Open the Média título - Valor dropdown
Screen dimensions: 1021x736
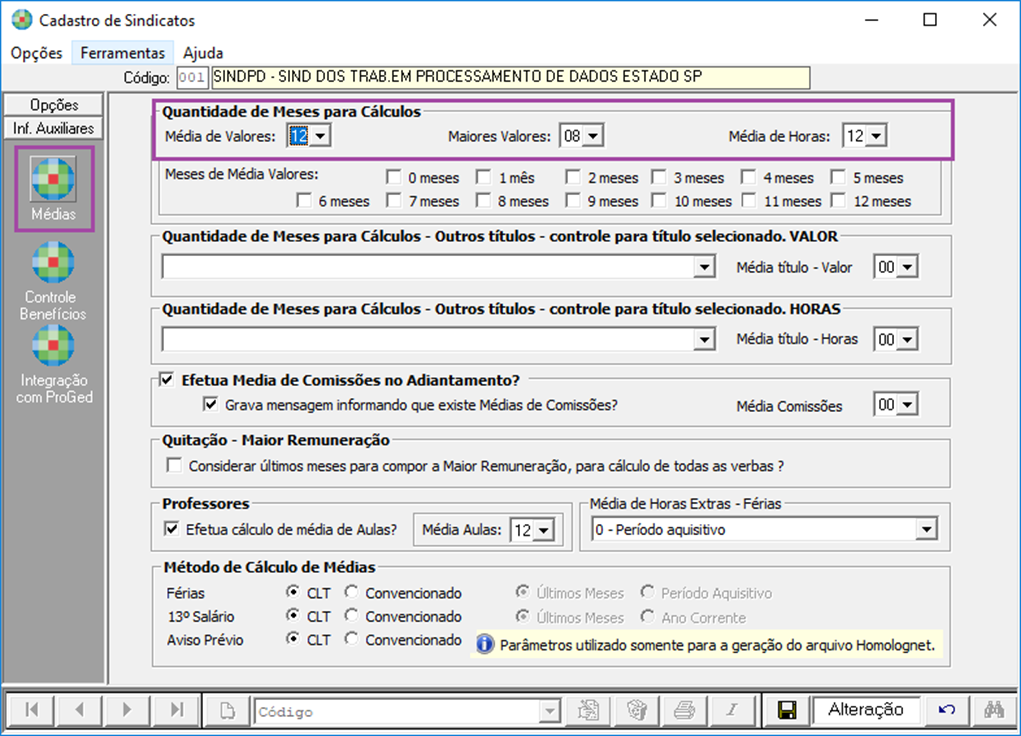click(908, 267)
